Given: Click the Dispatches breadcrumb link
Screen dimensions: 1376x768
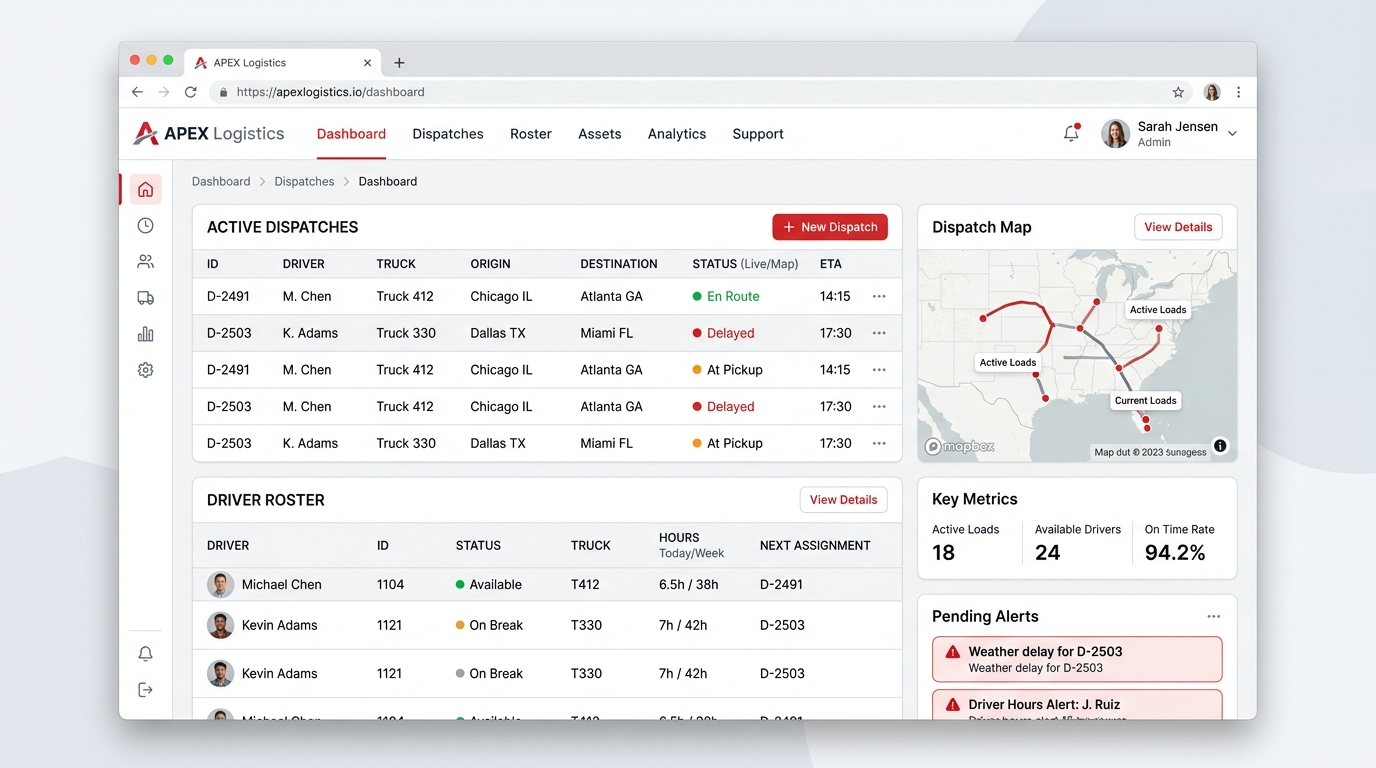Looking at the screenshot, I should [304, 182].
